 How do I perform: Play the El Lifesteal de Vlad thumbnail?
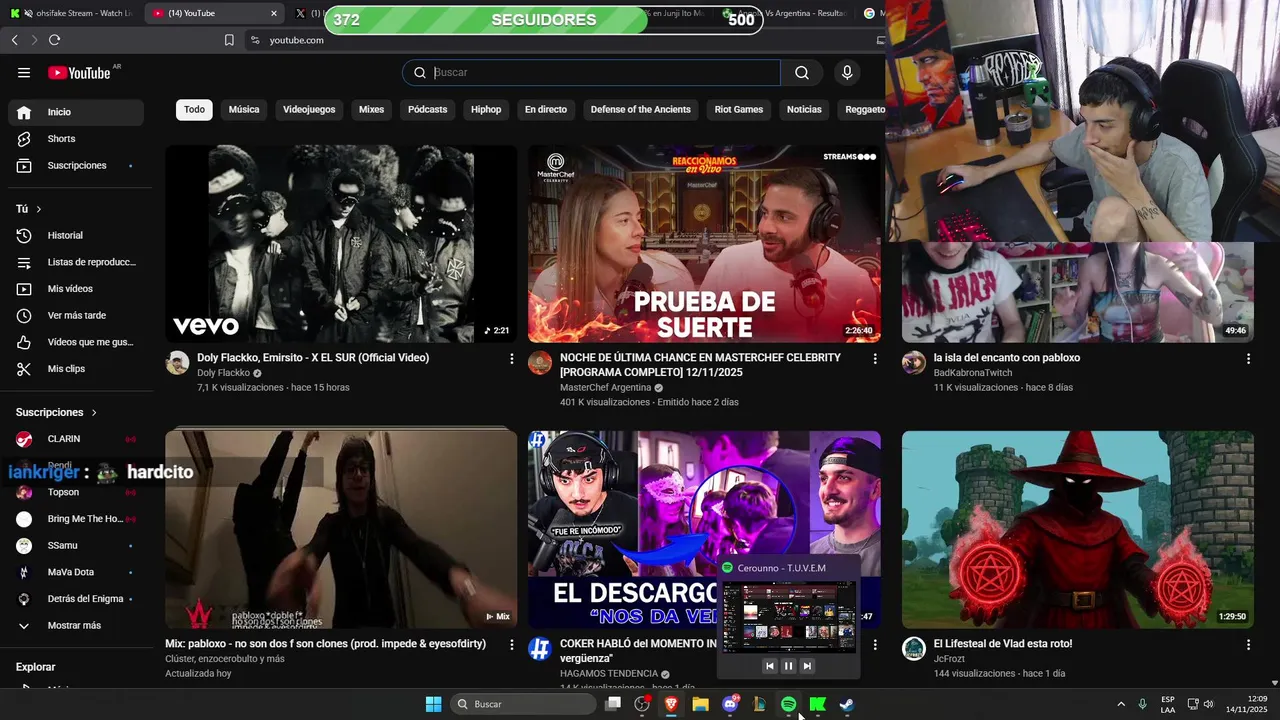[x=1078, y=529]
